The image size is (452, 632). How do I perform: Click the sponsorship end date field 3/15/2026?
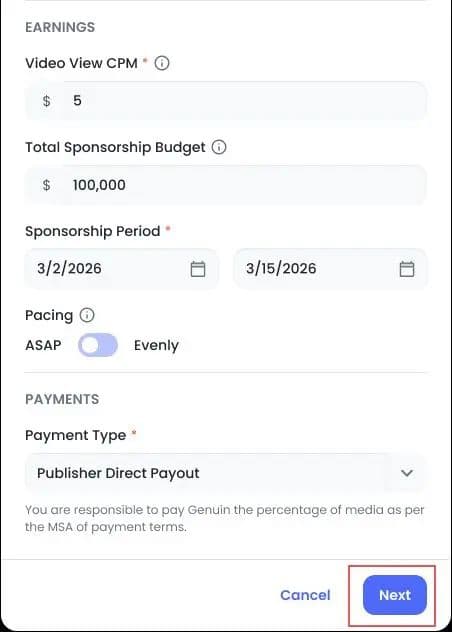(x=330, y=269)
